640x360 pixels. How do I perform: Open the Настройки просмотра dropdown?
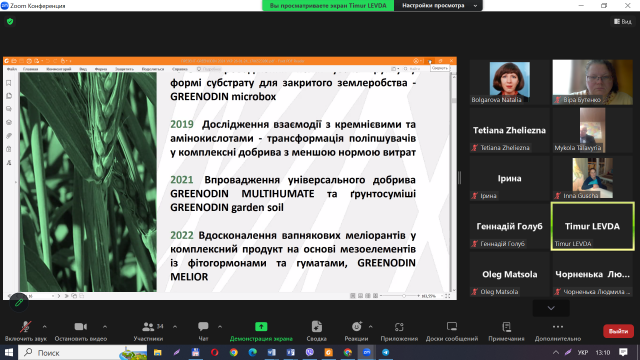tap(438, 6)
